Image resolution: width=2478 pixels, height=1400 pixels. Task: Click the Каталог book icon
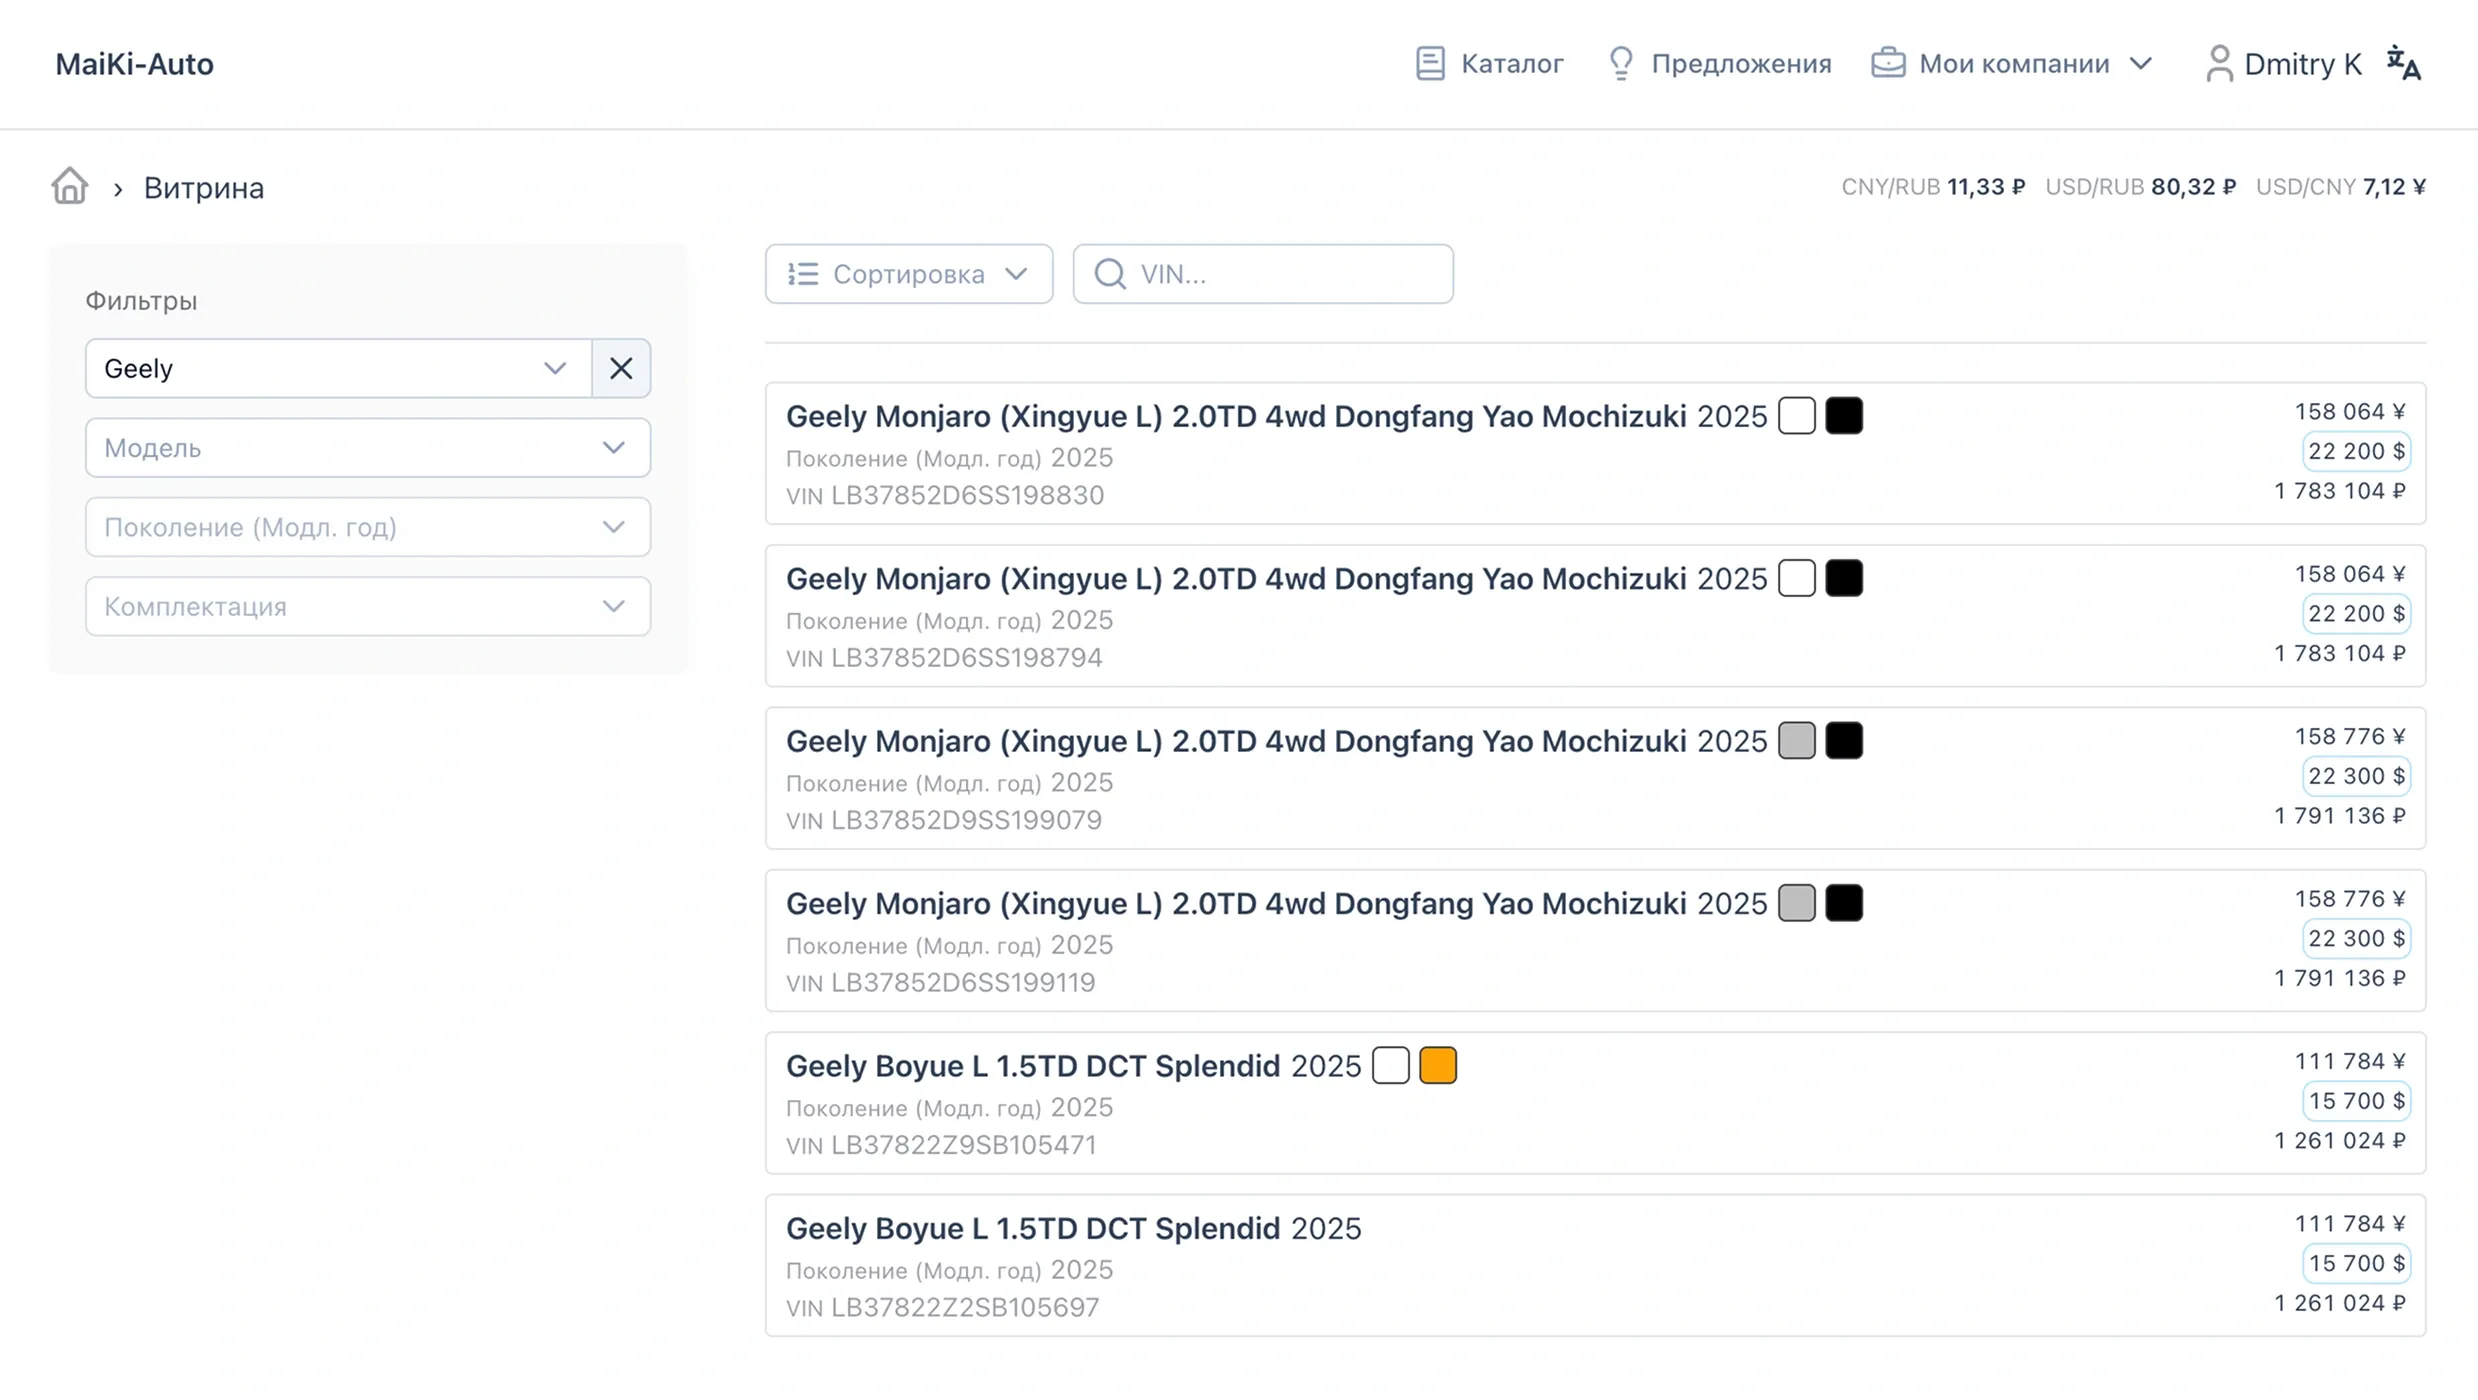[1430, 63]
